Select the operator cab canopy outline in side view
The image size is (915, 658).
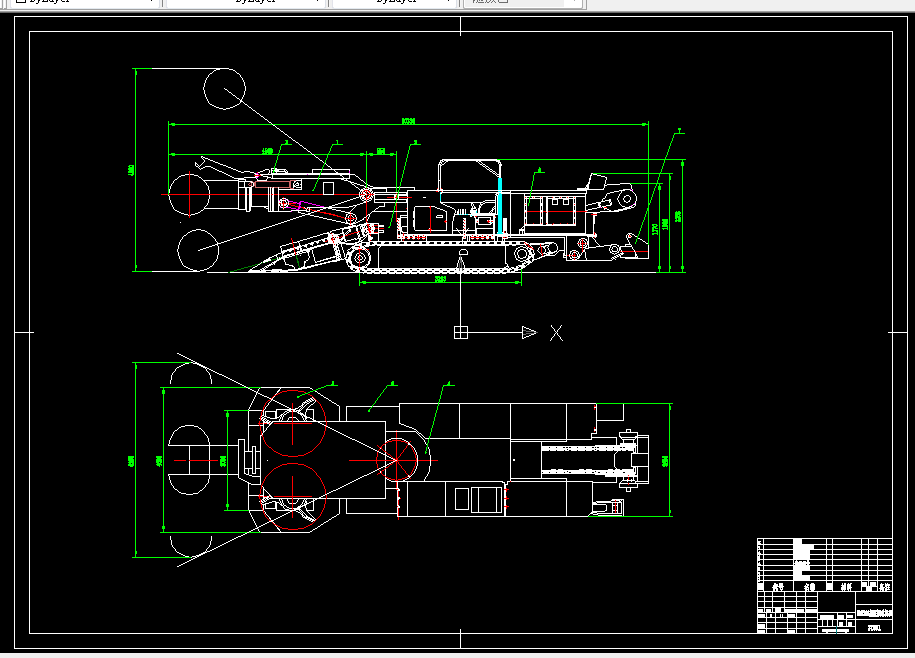pyautogui.click(x=470, y=174)
